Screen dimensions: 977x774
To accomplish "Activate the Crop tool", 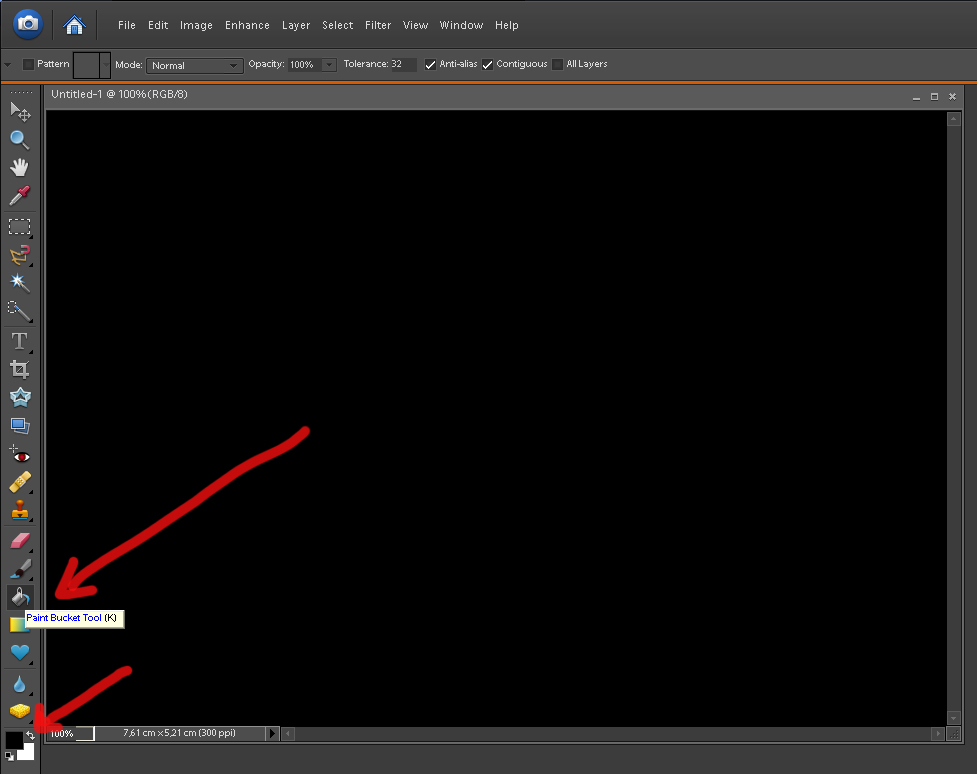I will point(19,369).
